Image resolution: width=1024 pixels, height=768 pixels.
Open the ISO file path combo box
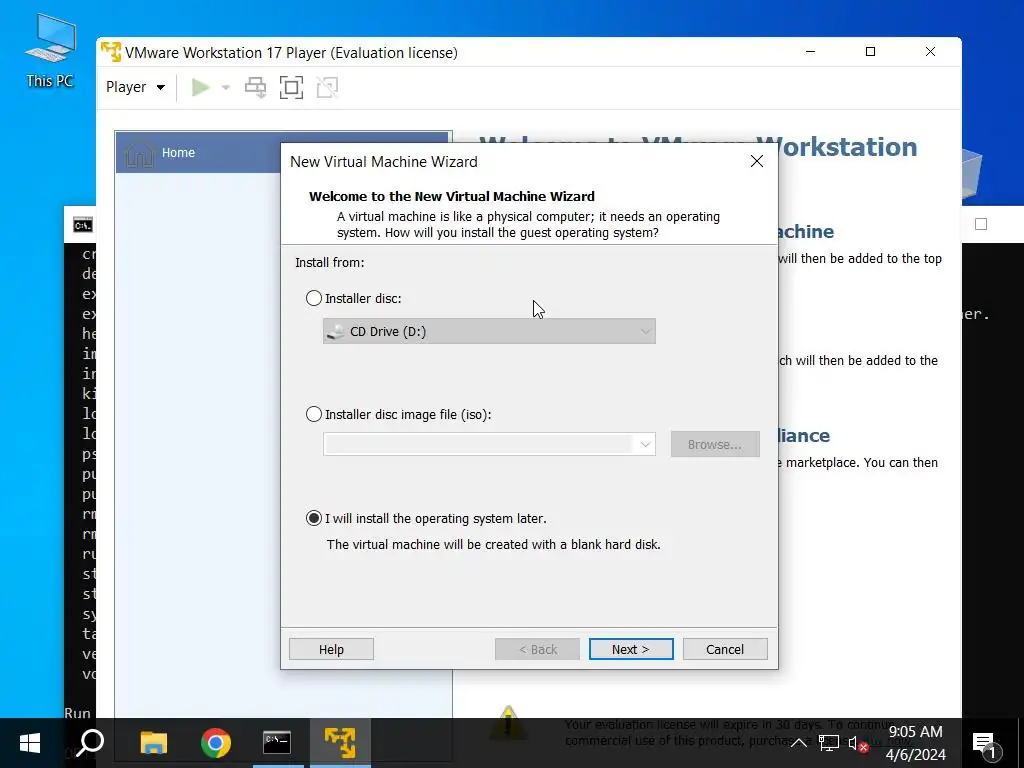tap(489, 444)
